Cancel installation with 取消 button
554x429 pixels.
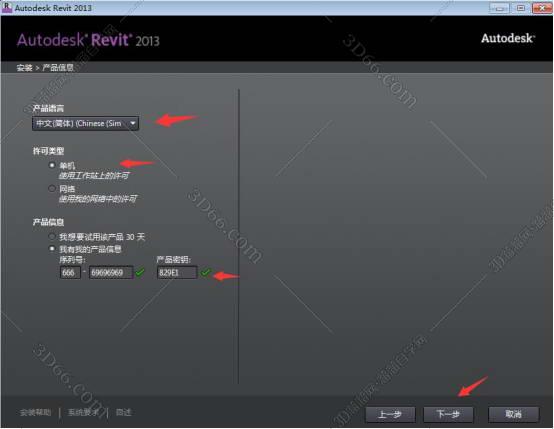tap(514, 414)
